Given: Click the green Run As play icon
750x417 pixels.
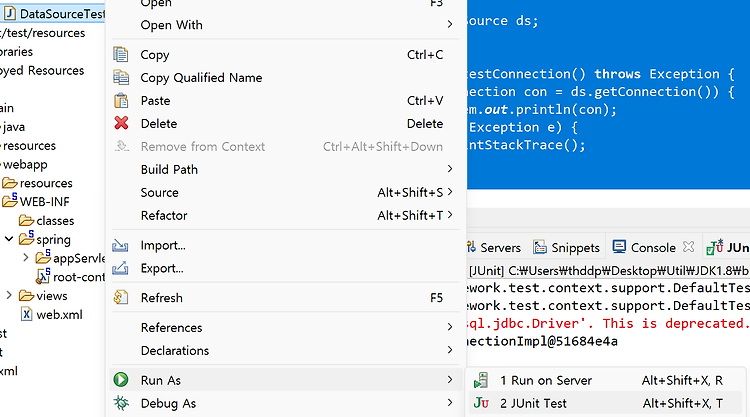Looking at the screenshot, I should tap(121, 380).
